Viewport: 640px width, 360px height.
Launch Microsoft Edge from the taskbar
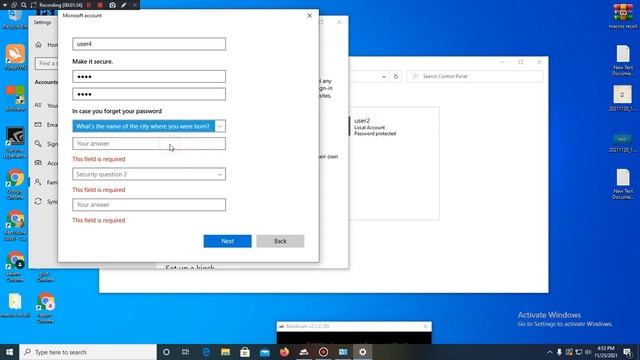(x=206, y=352)
